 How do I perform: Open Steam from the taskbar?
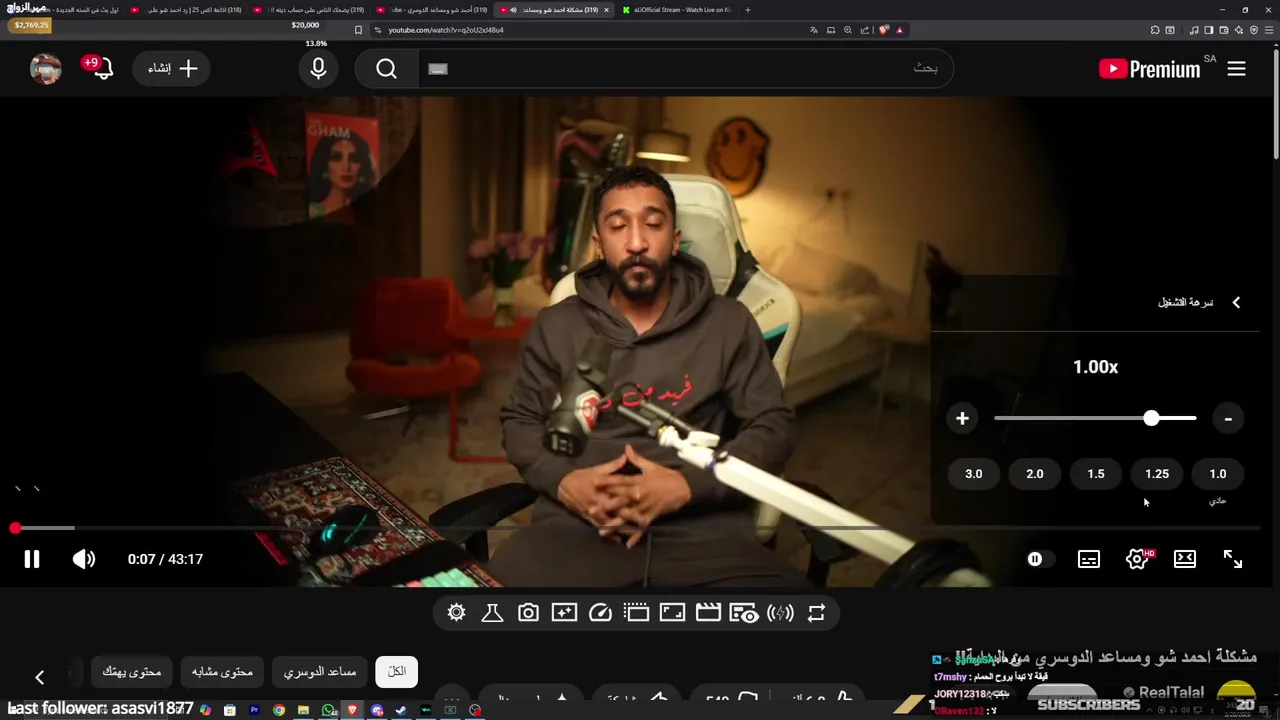click(x=402, y=710)
